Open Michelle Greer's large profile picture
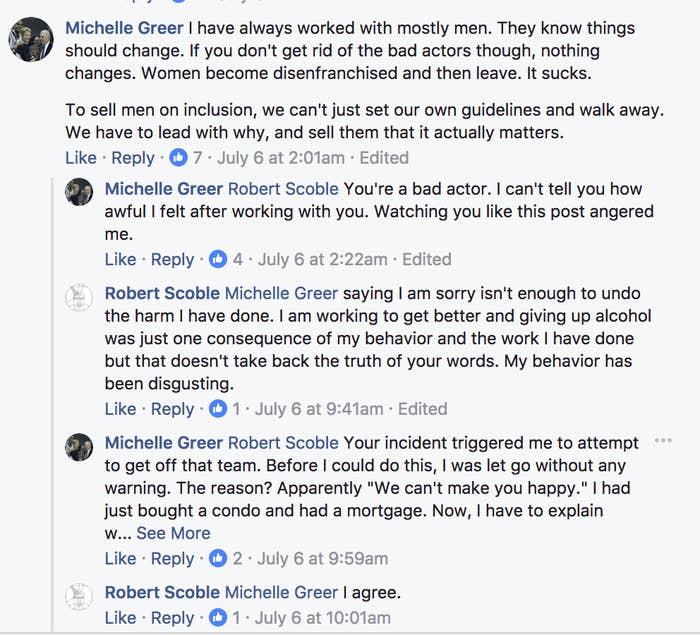The height and width of the screenshot is (635, 700). point(31,39)
